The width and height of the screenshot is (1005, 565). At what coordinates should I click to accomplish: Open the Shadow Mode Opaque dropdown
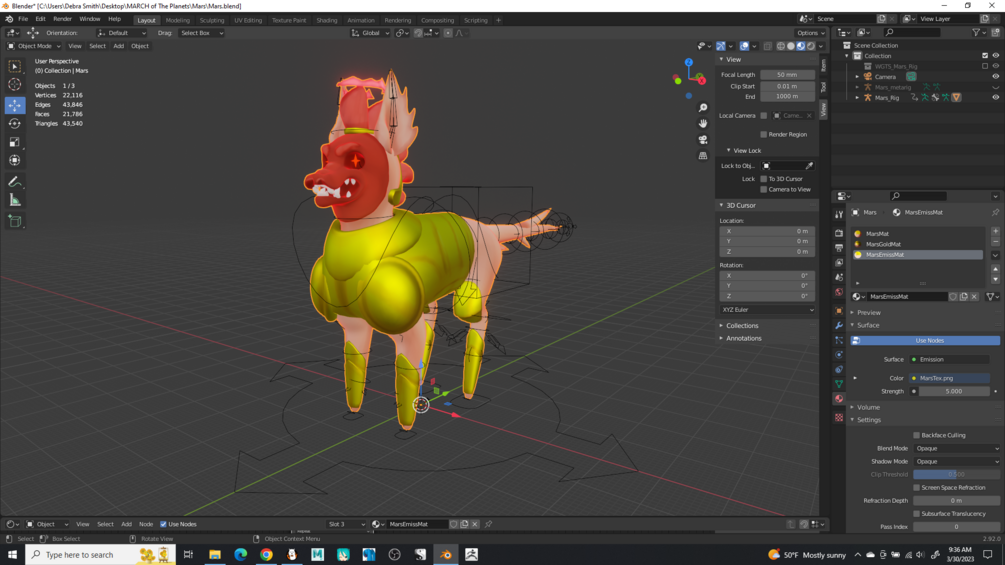[956, 461]
